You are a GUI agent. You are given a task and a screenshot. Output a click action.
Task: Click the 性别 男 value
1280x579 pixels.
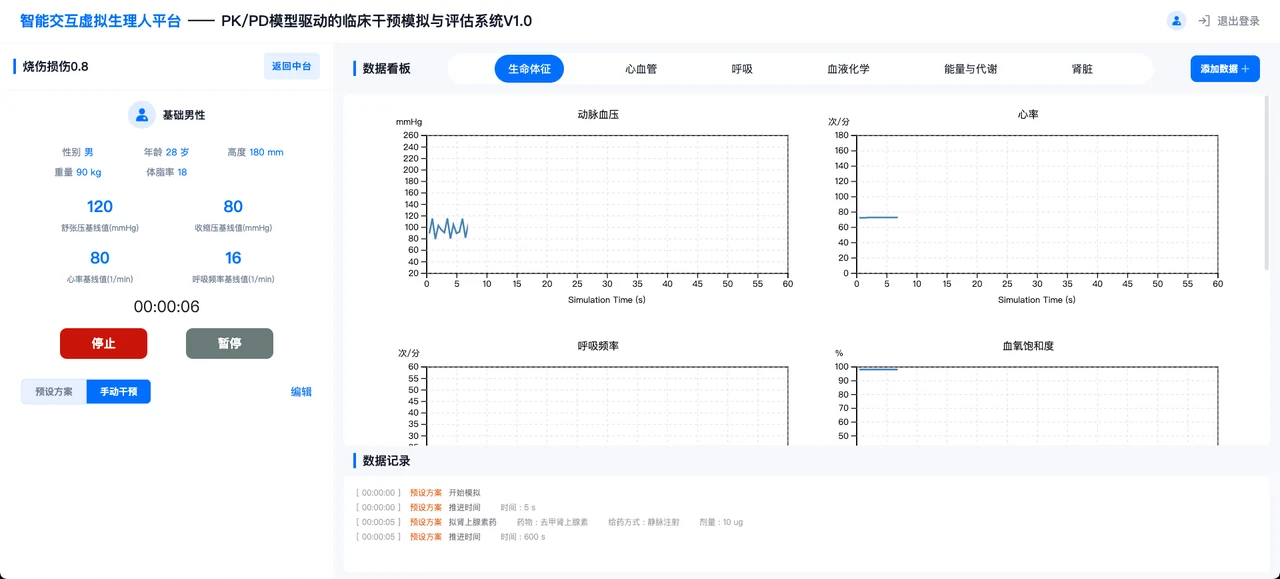(88, 152)
